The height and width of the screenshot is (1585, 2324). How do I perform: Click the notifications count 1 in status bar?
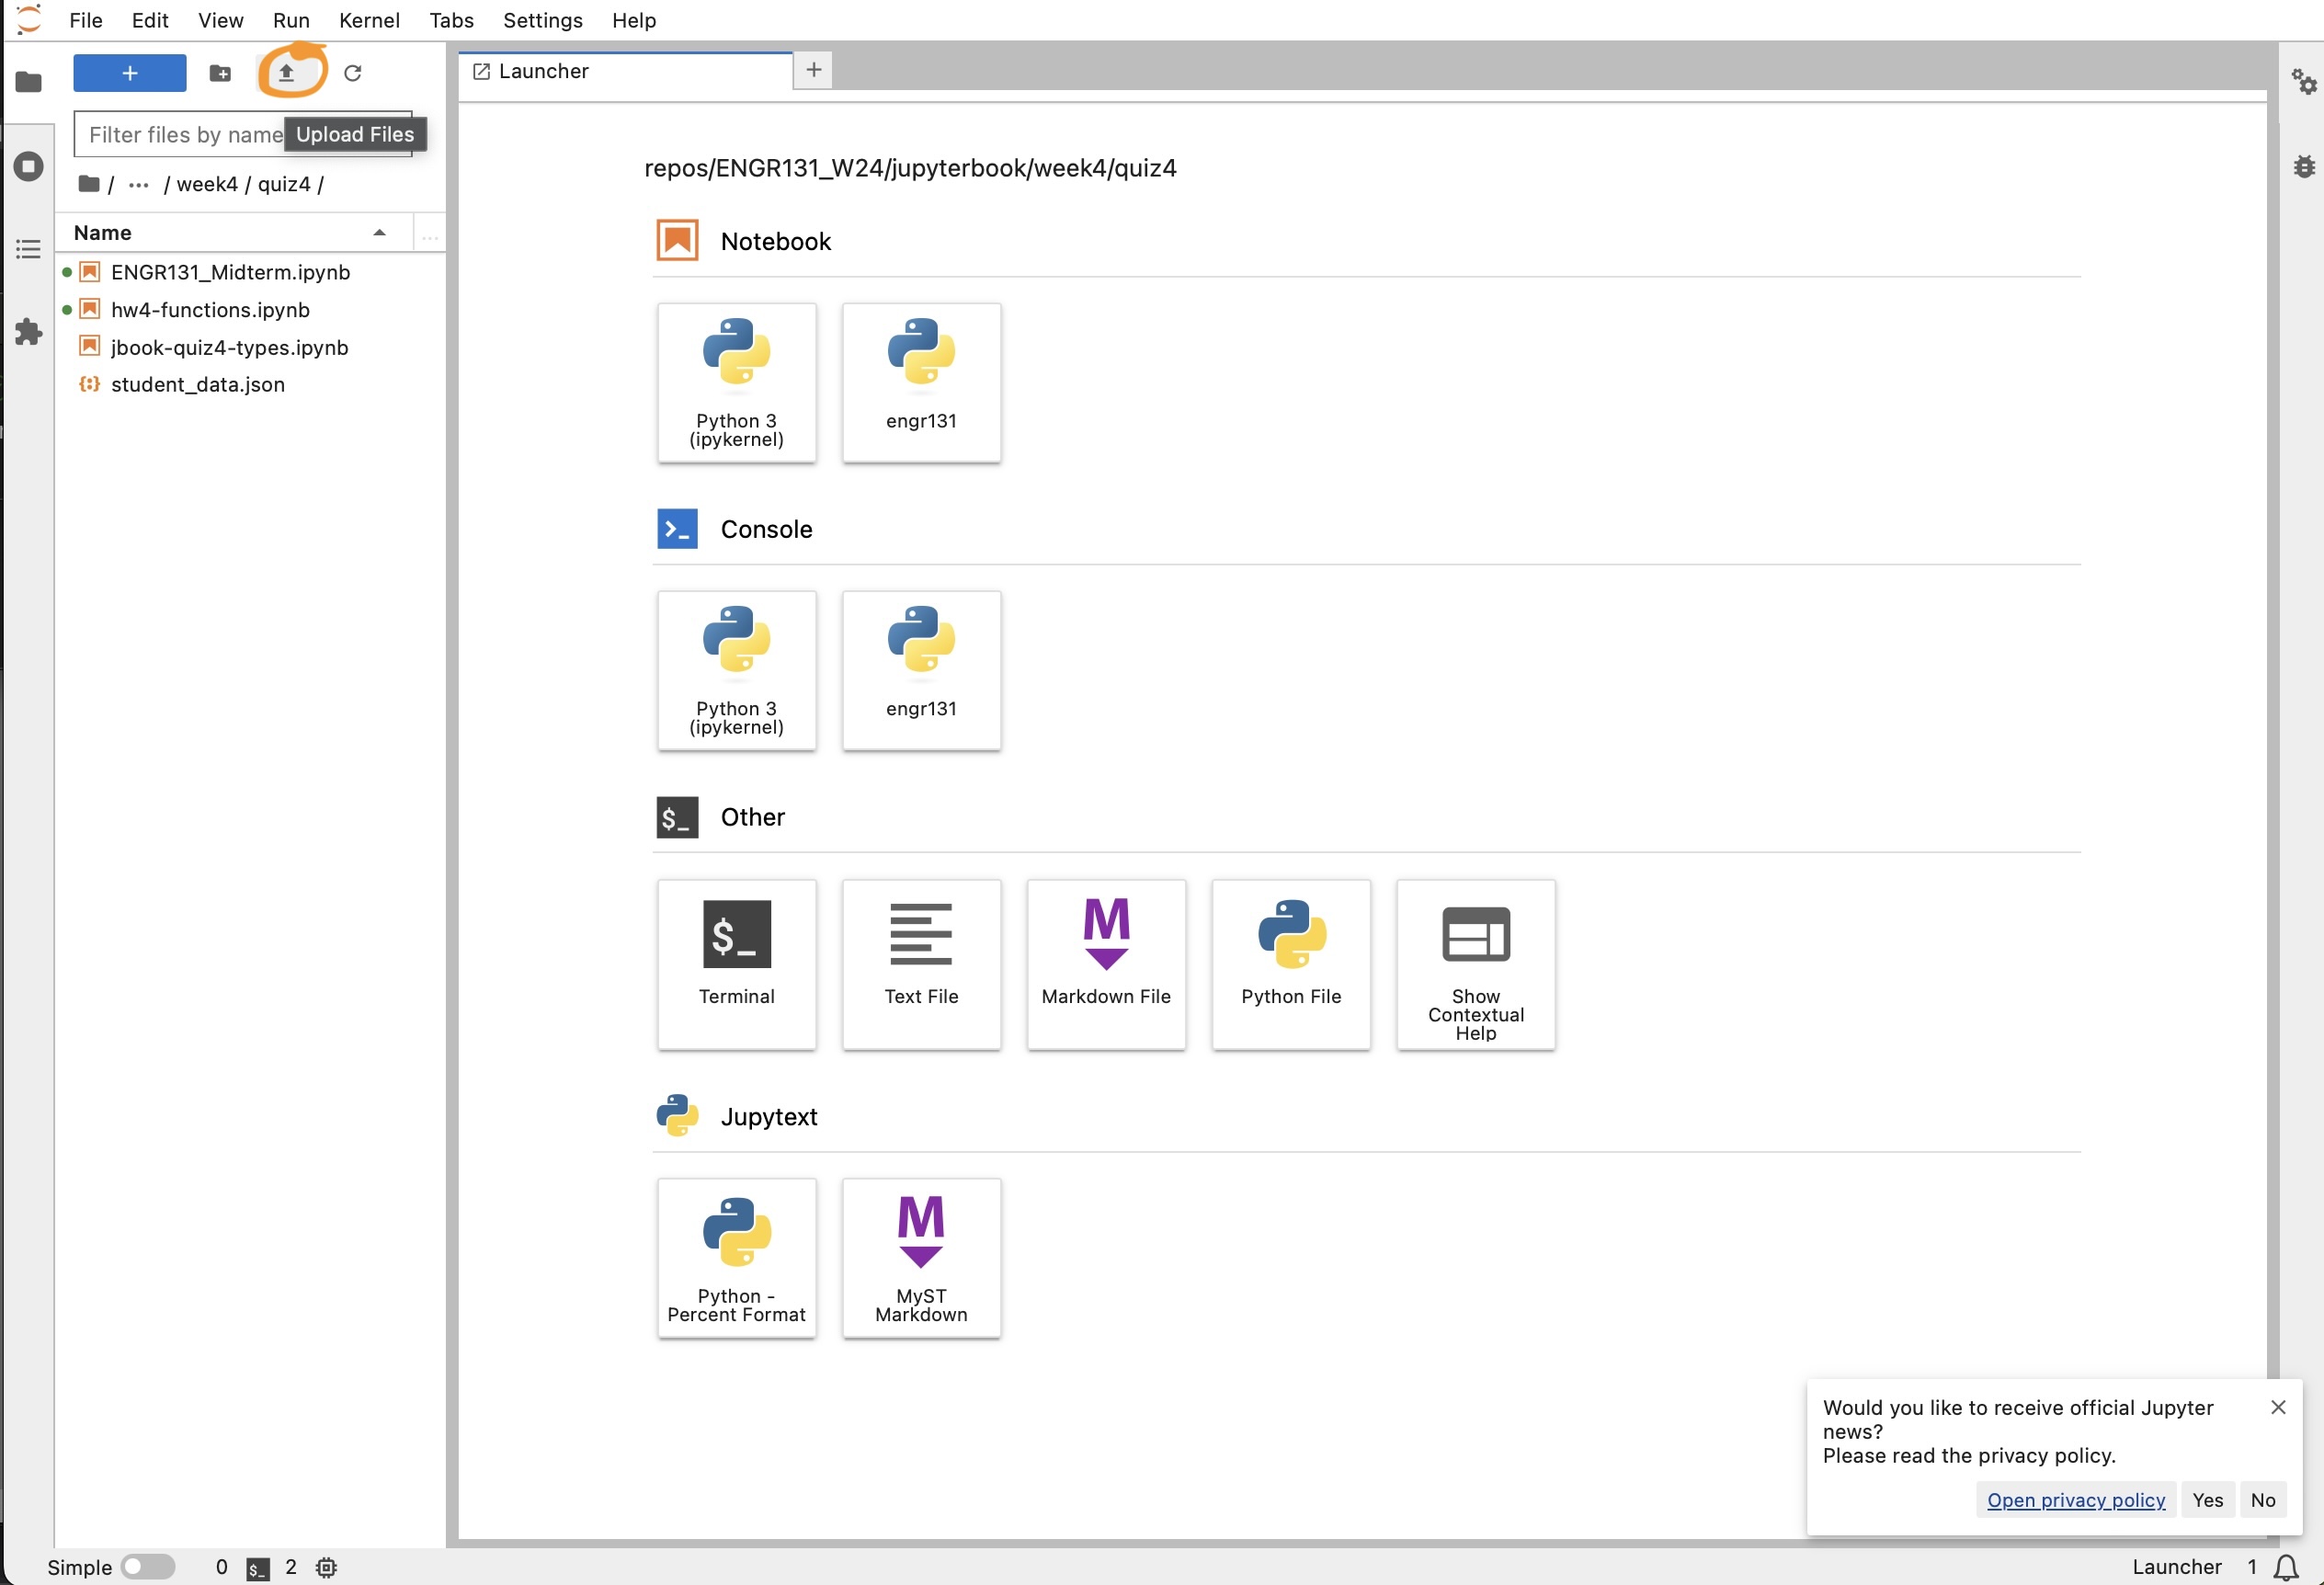(2252, 1567)
